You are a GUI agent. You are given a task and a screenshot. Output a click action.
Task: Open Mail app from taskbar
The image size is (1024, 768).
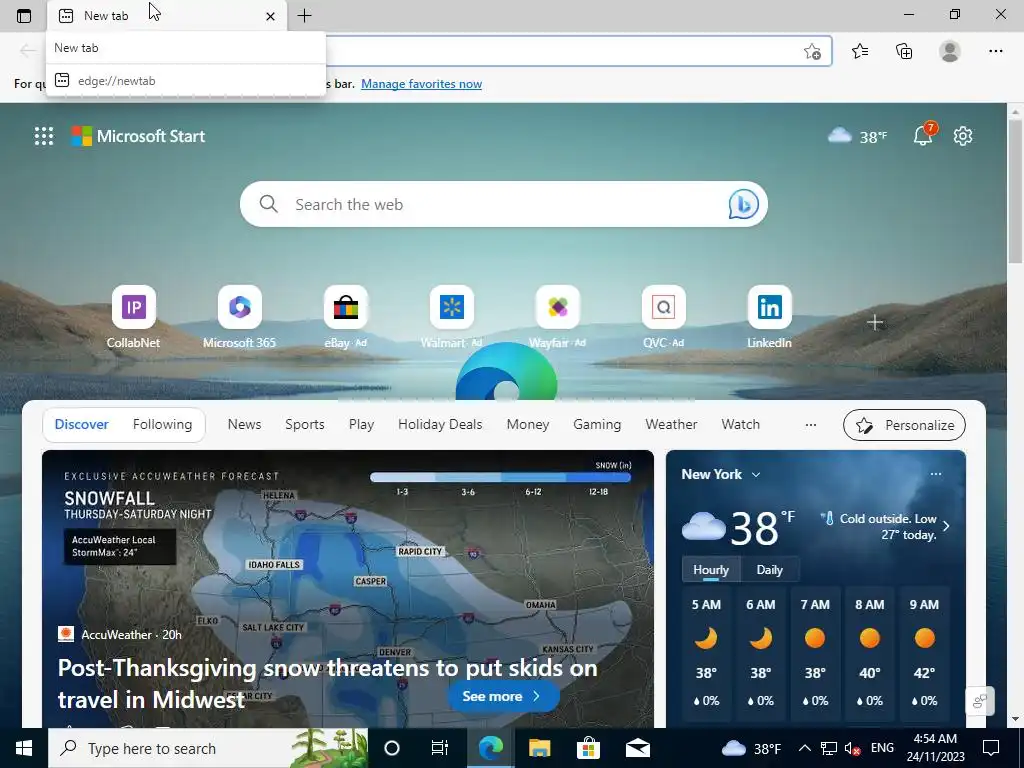click(x=638, y=748)
